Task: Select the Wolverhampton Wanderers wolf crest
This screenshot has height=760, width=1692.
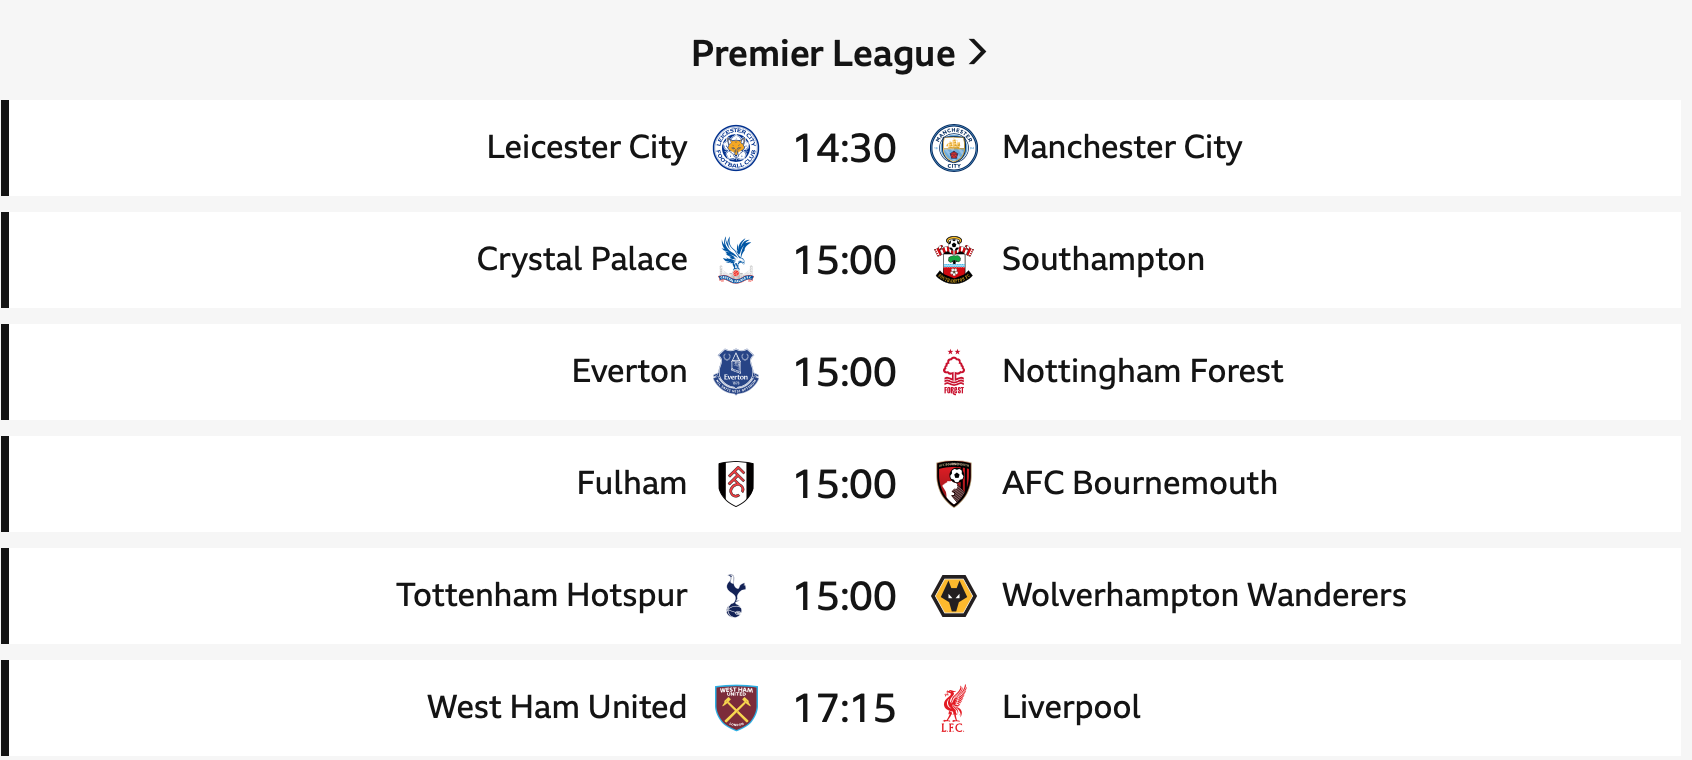Action: pos(954,596)
